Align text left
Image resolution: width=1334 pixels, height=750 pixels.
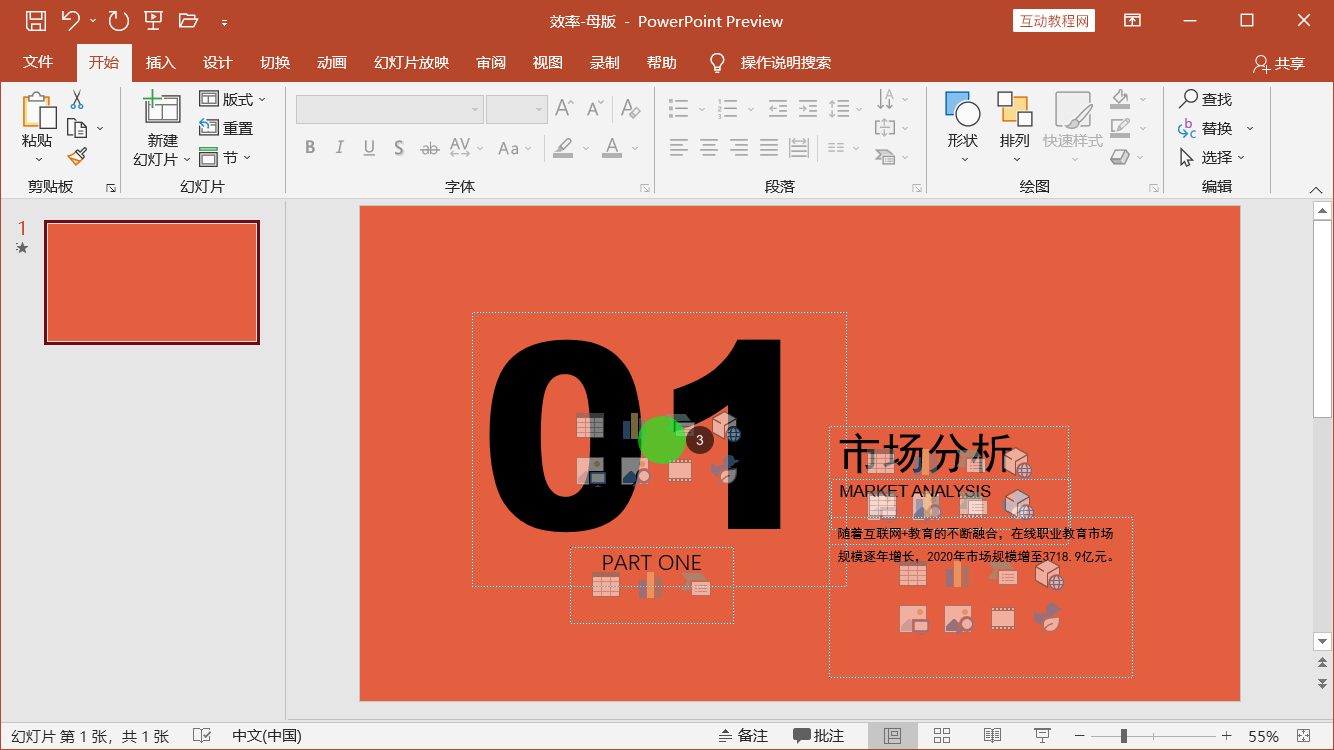tap(679, 148)
